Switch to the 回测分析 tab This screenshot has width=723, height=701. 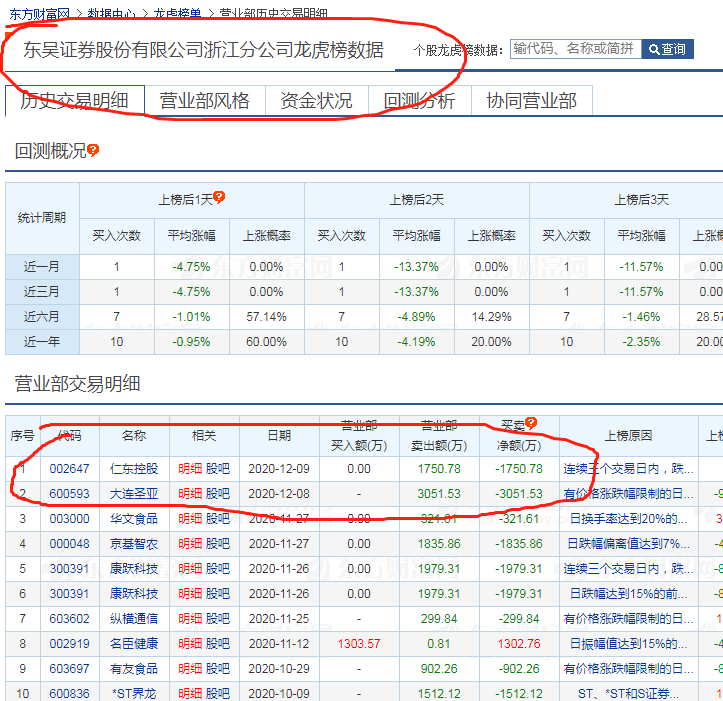[420, 101]
